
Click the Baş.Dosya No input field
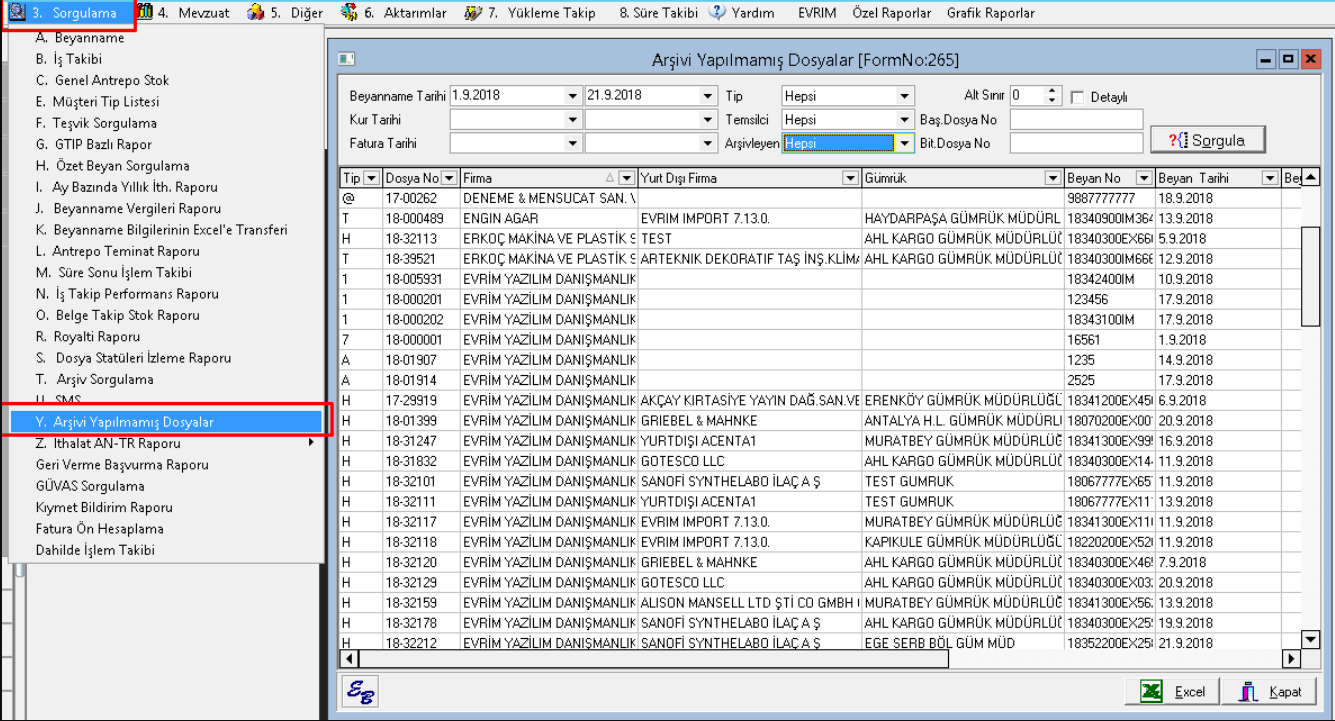[x=1076, y=120]
